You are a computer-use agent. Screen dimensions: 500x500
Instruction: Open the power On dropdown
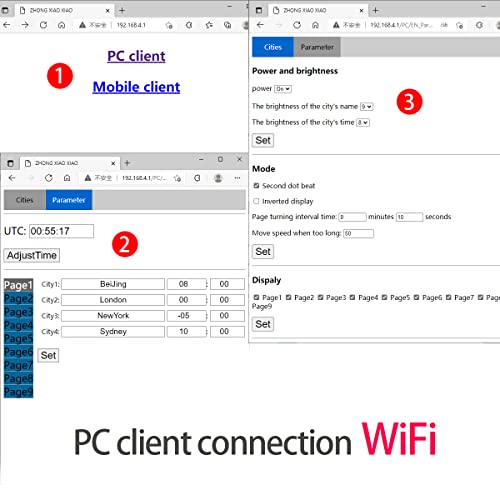(283, 89)
